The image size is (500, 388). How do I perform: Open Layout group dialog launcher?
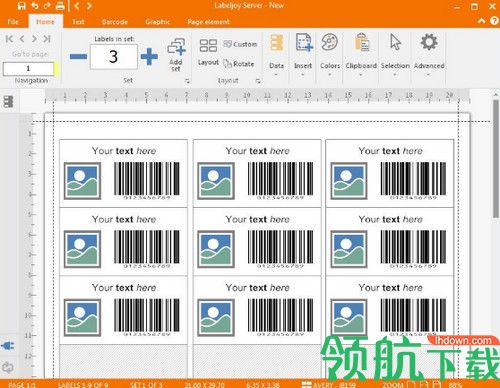pyautogui.click(x=258, y=81)
